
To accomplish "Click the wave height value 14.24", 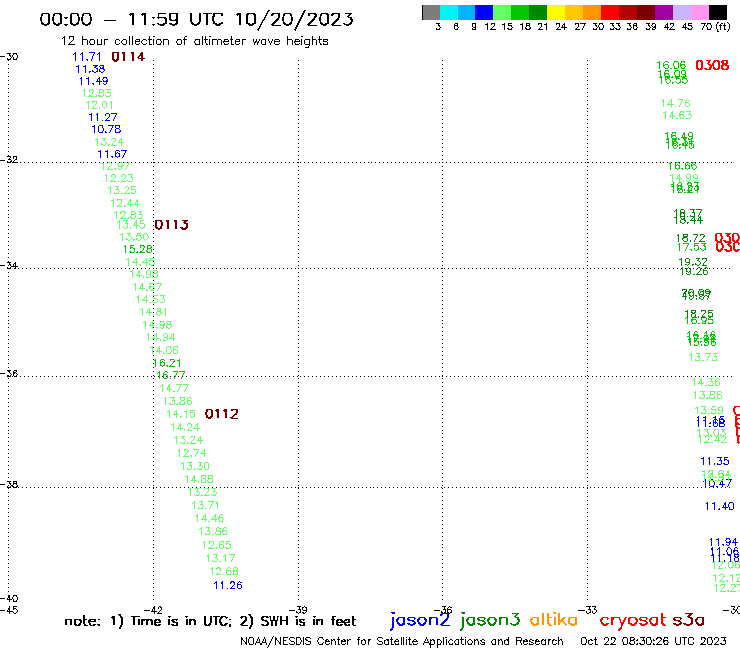I will (185, 427).
